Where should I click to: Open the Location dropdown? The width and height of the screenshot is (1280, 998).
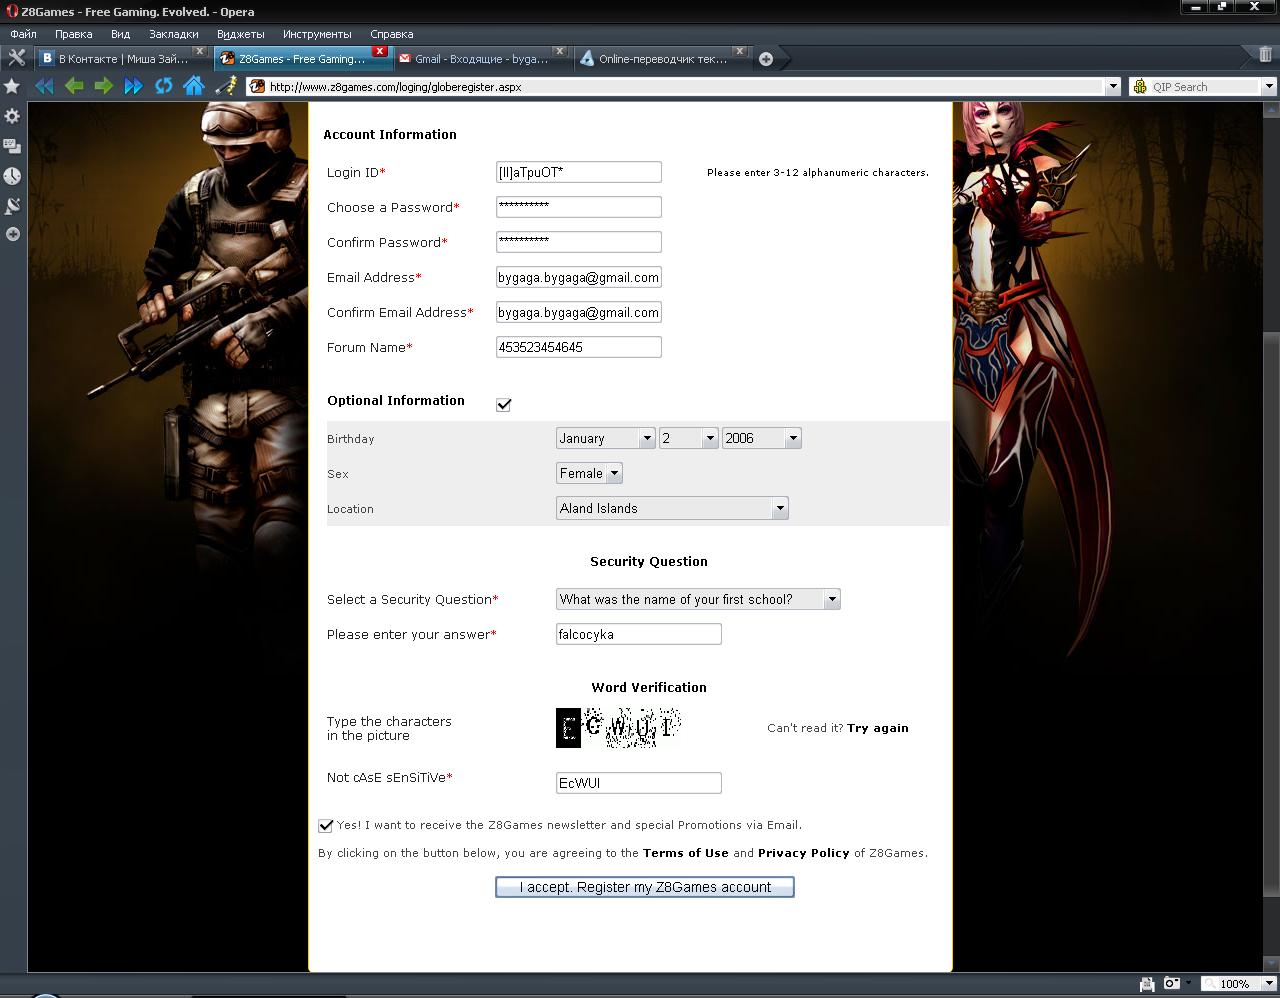click(x=672, y=508)
